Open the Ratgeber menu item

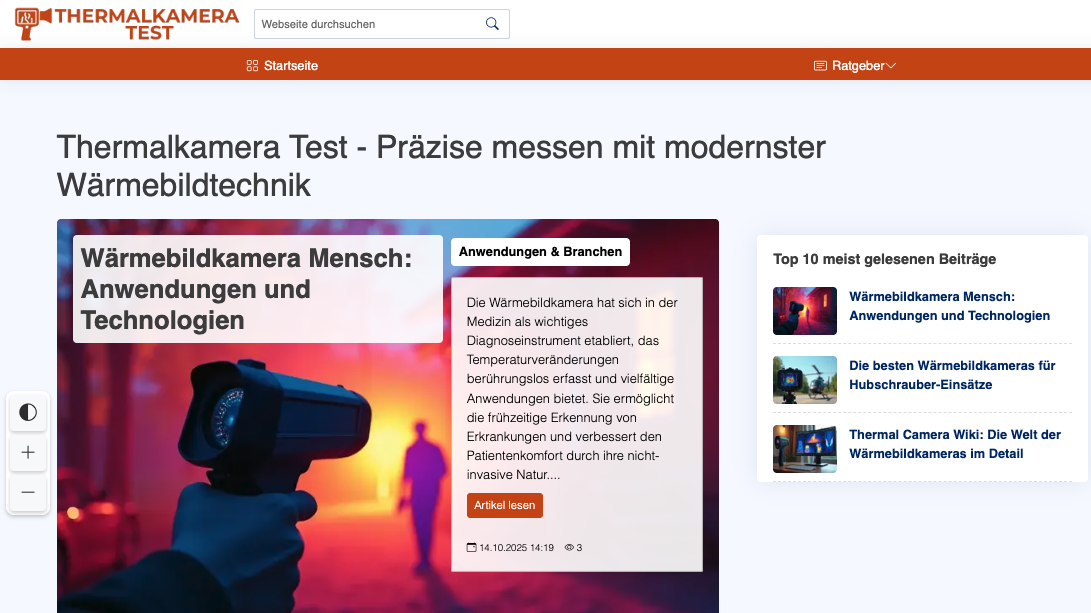click(x=857, y=66)
